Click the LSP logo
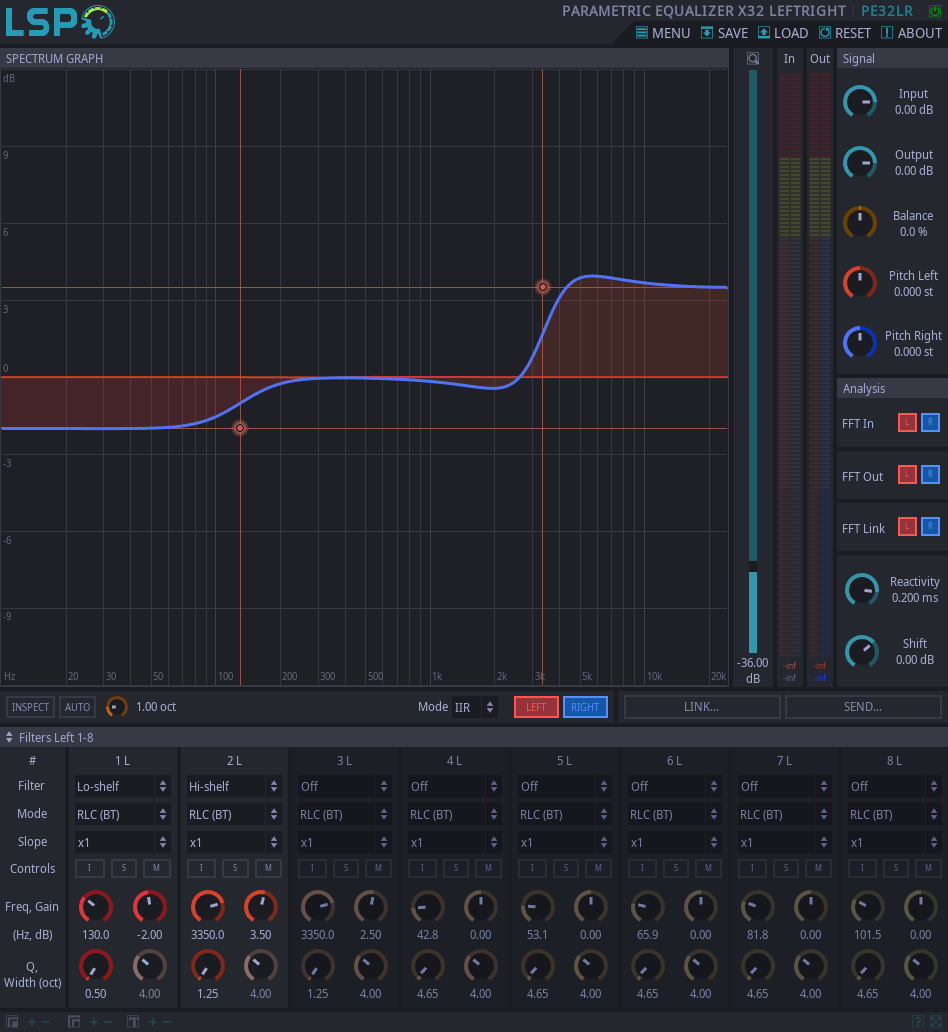Viewport: 948px width, 1032px height. pos(60,22)
